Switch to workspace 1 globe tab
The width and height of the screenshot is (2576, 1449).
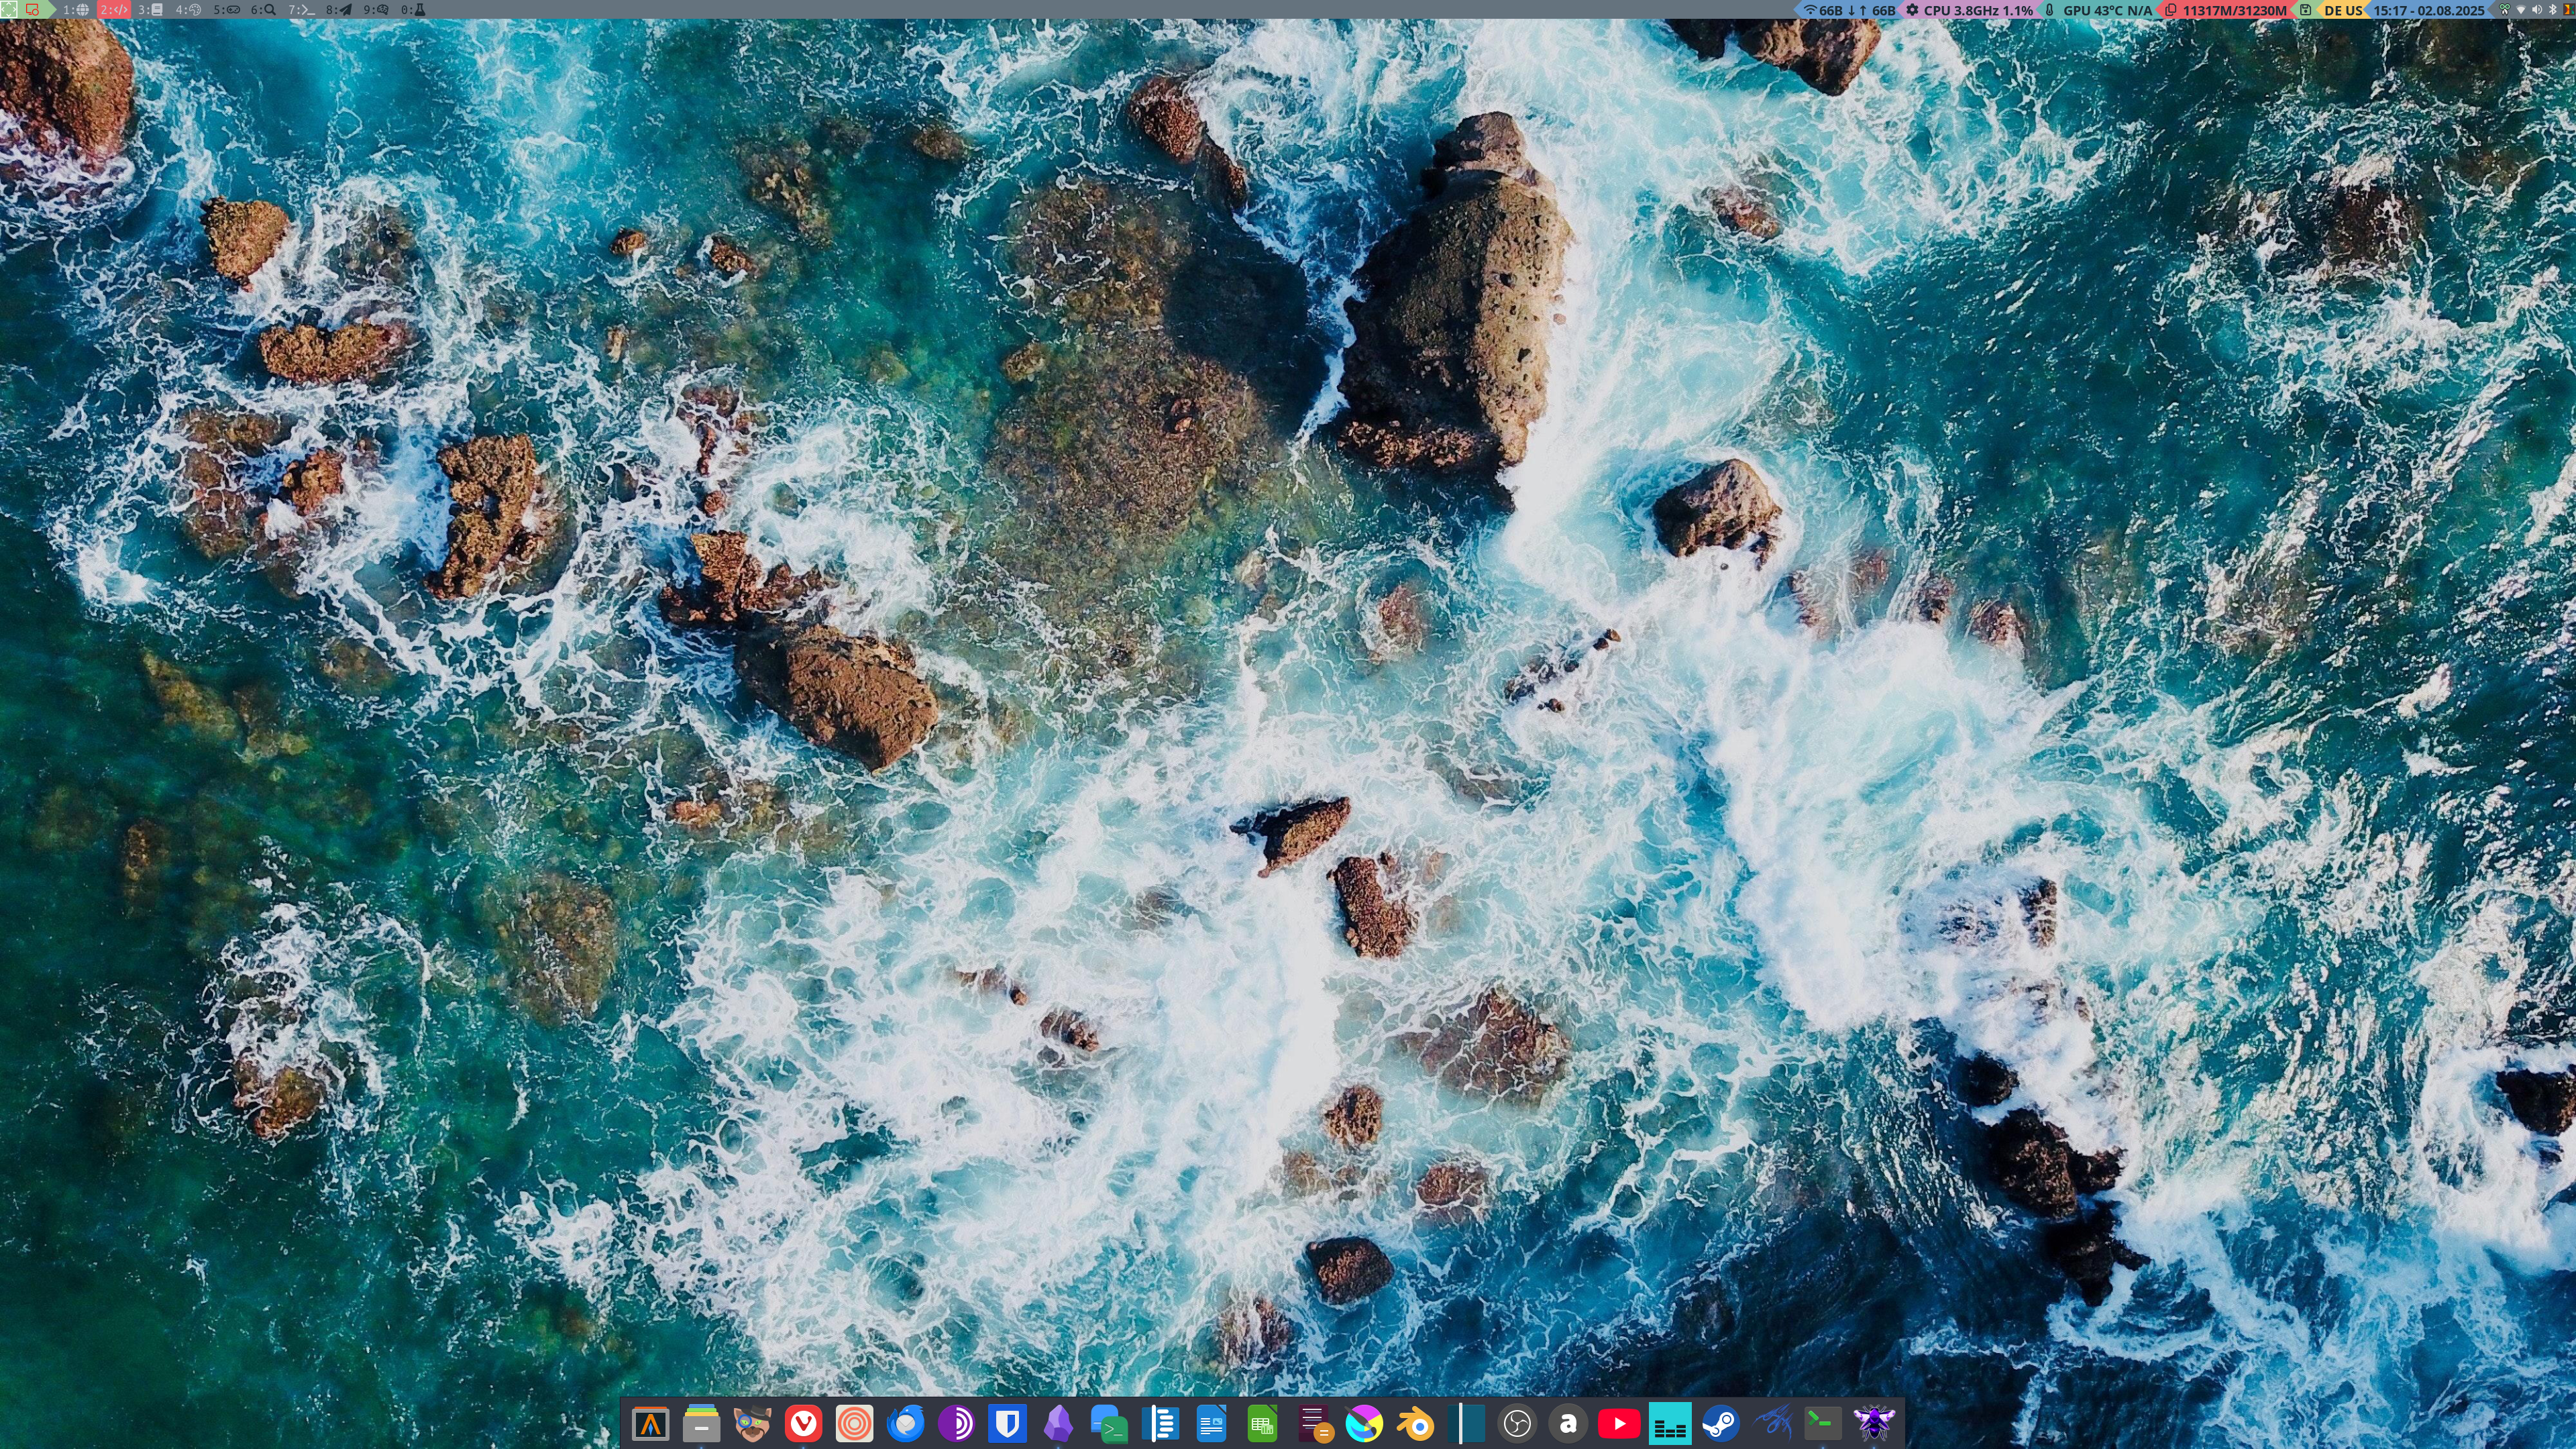coord(75,9)
